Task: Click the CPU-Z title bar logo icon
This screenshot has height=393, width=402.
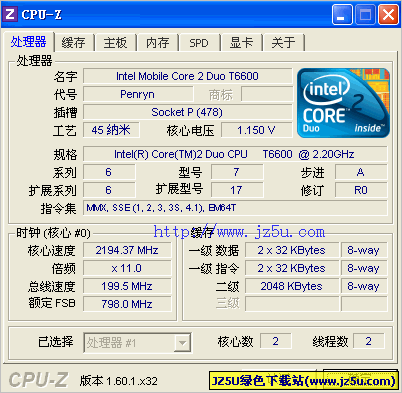Action: pos(9,14)
